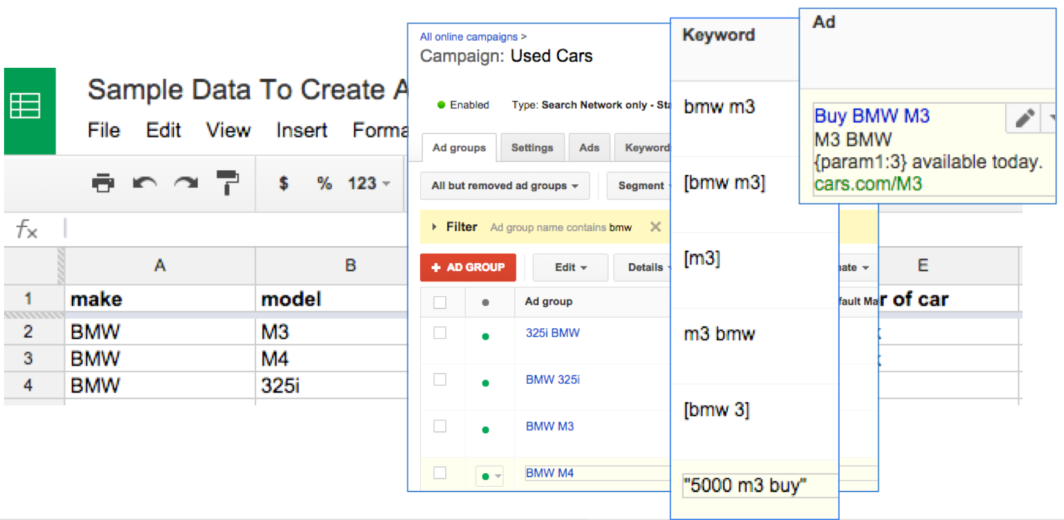
Task: Open the Insert menu in Sheets
Action: tap(301, 130)
